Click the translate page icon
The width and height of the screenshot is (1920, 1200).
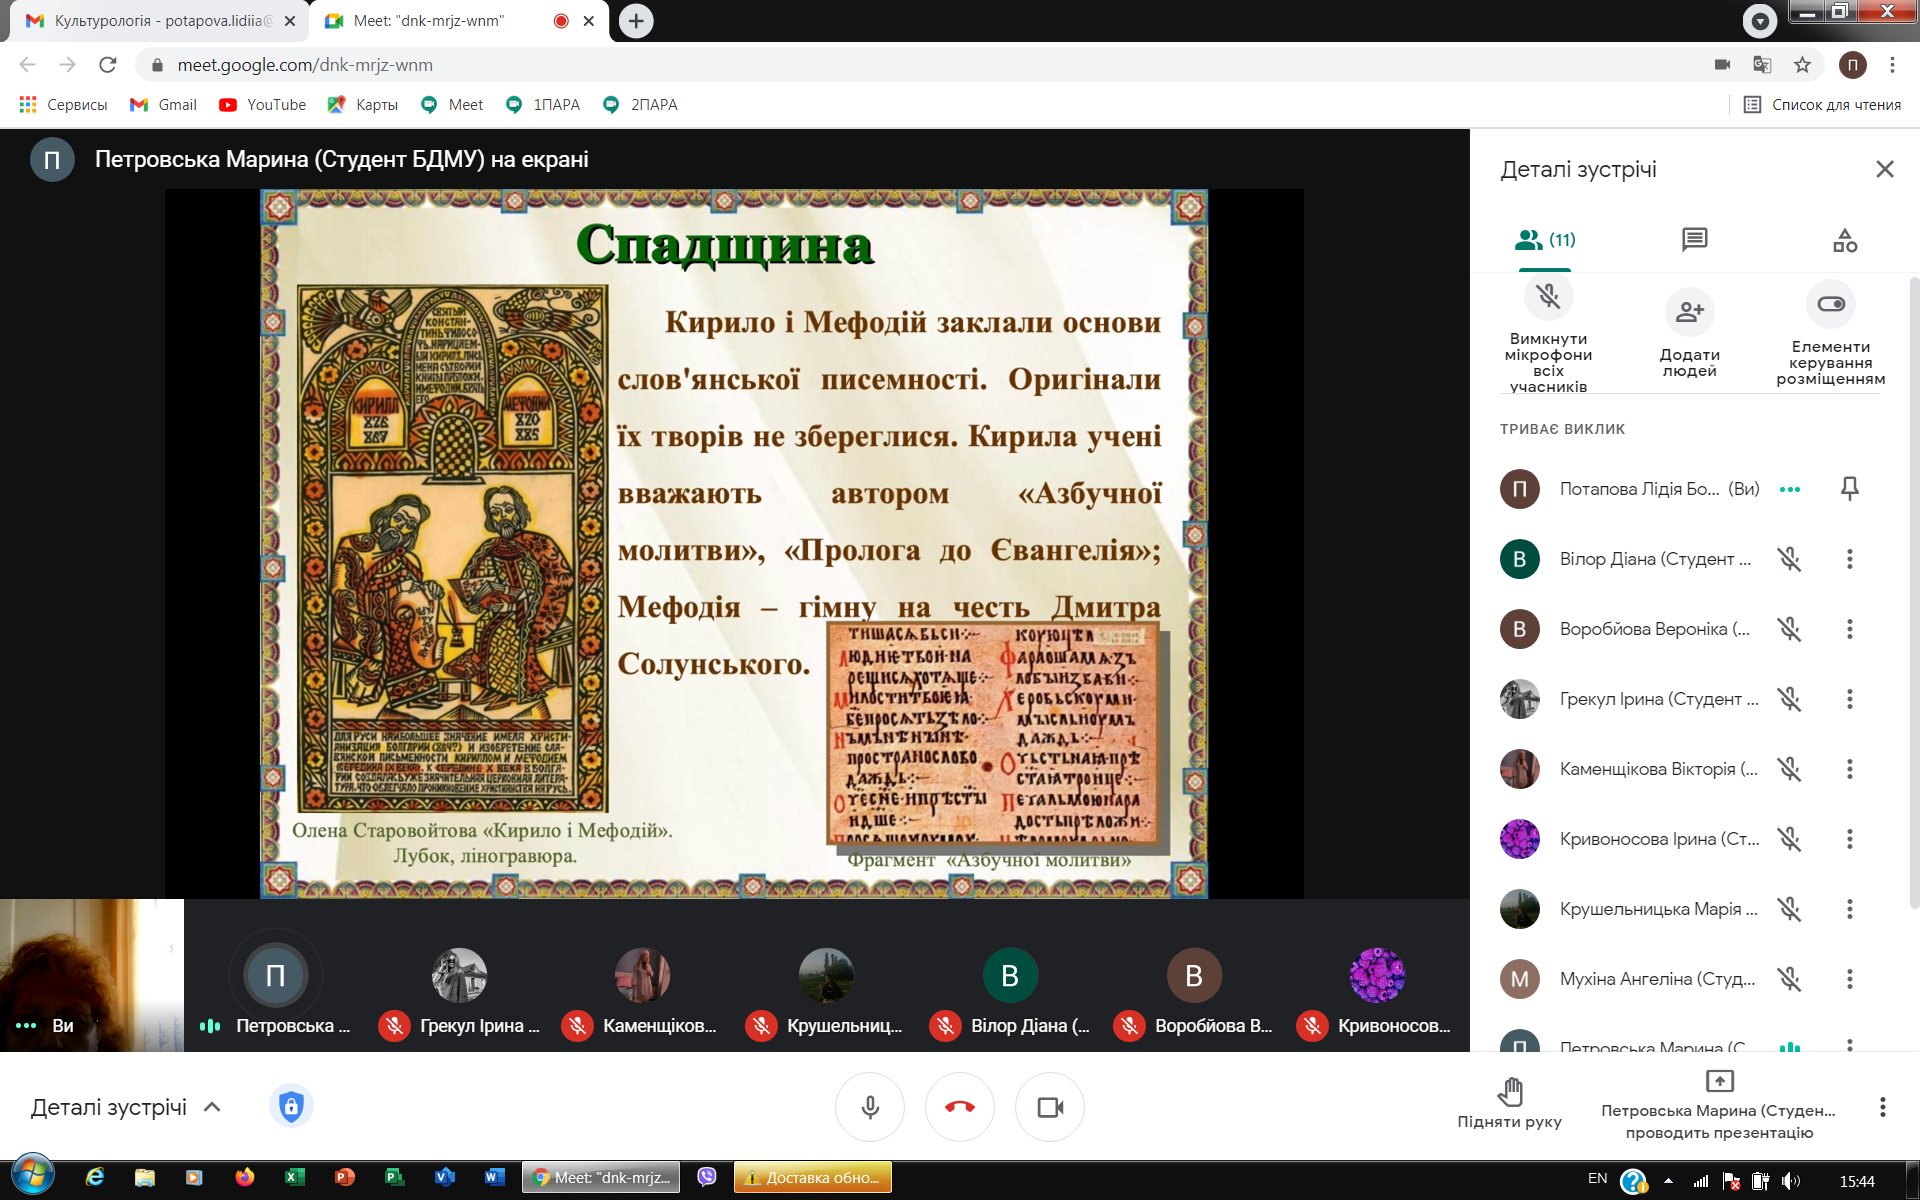coord(1762,65)
